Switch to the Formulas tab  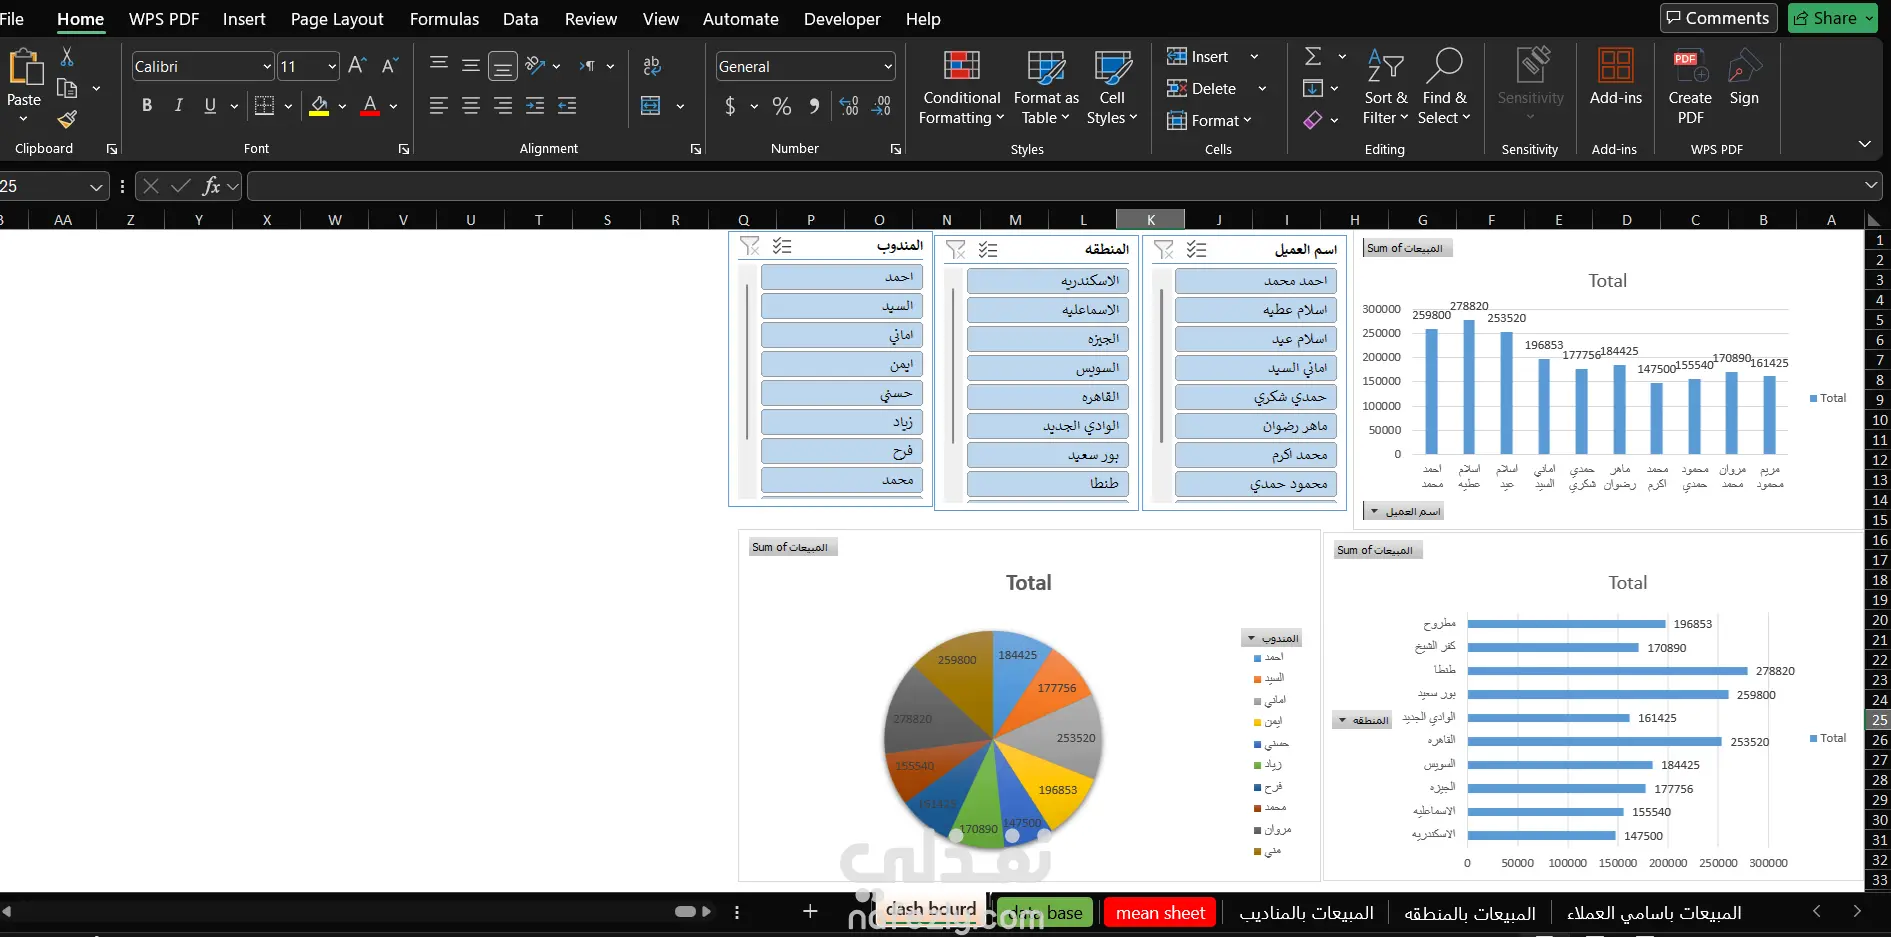pyautogui.click(x=444, y=19)
